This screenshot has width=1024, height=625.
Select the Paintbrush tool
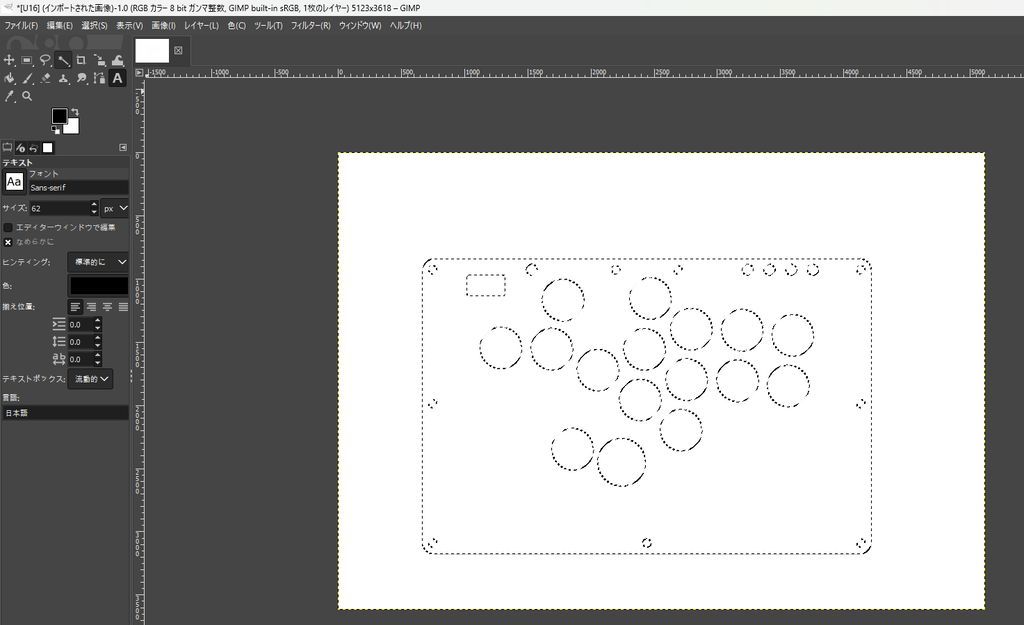coord(27,78)
